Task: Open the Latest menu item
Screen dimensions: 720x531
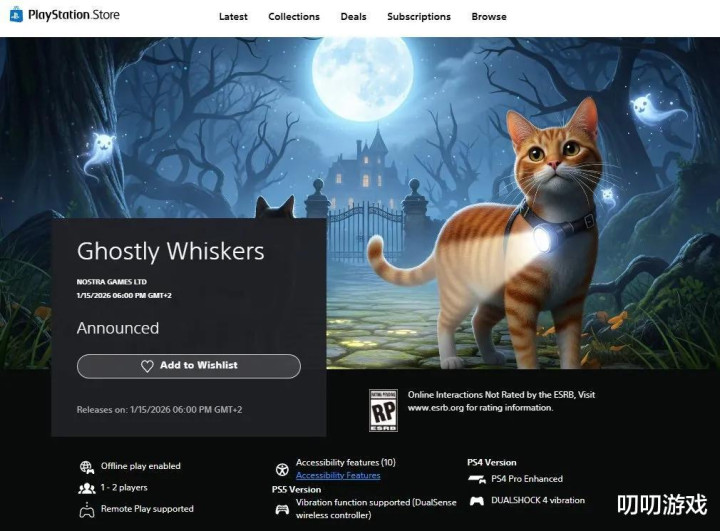Action: pos(233,17)
